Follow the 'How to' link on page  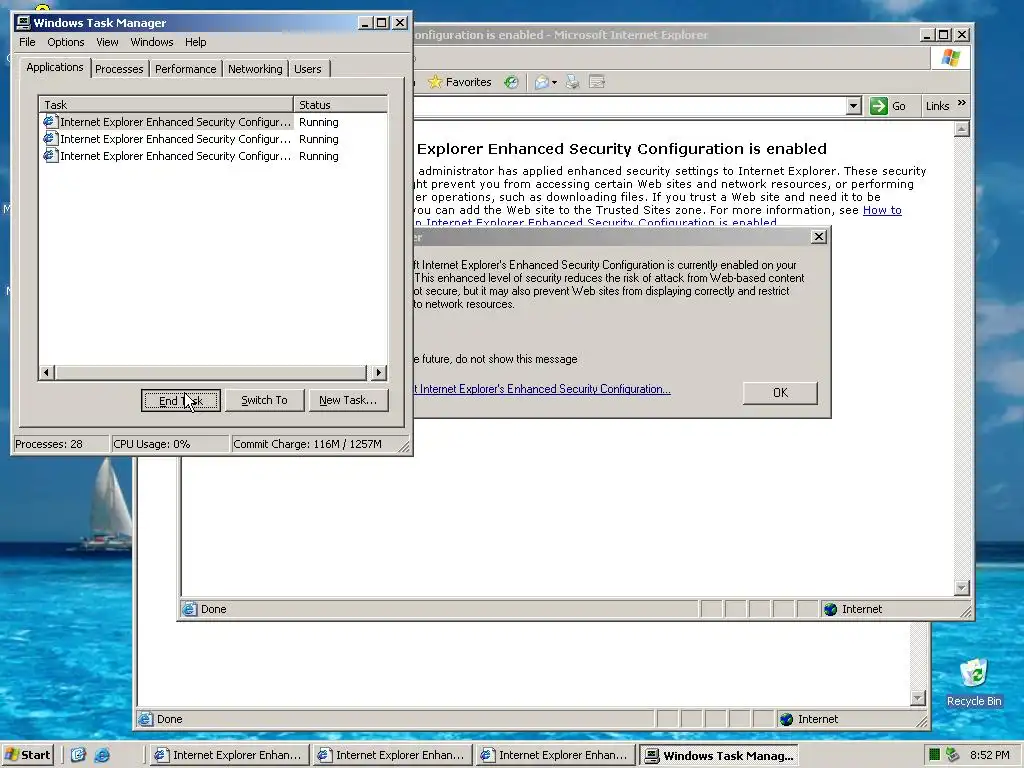coord(882,210)
